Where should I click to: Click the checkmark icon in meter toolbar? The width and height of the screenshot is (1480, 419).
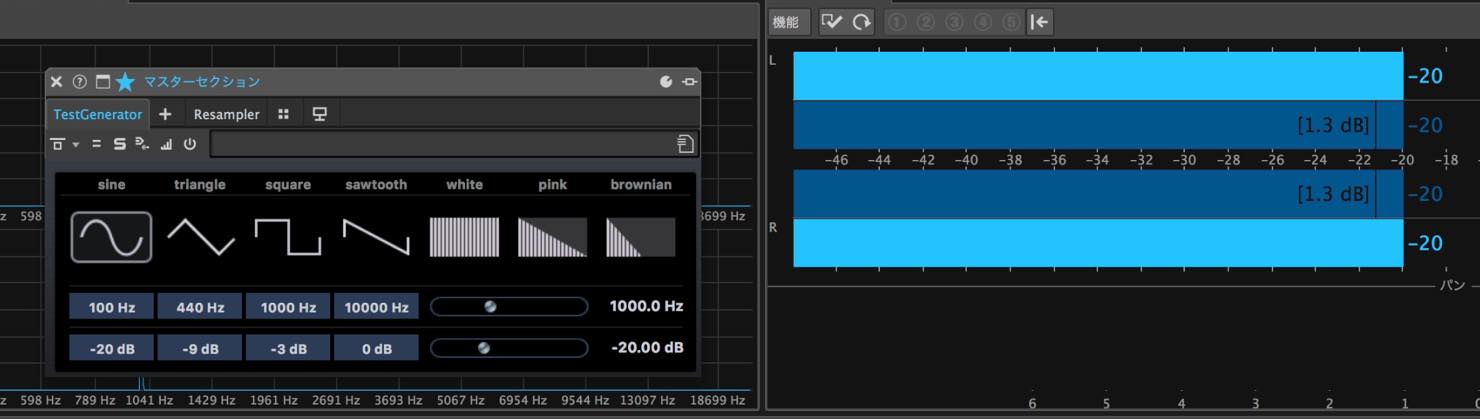point(832,21)
